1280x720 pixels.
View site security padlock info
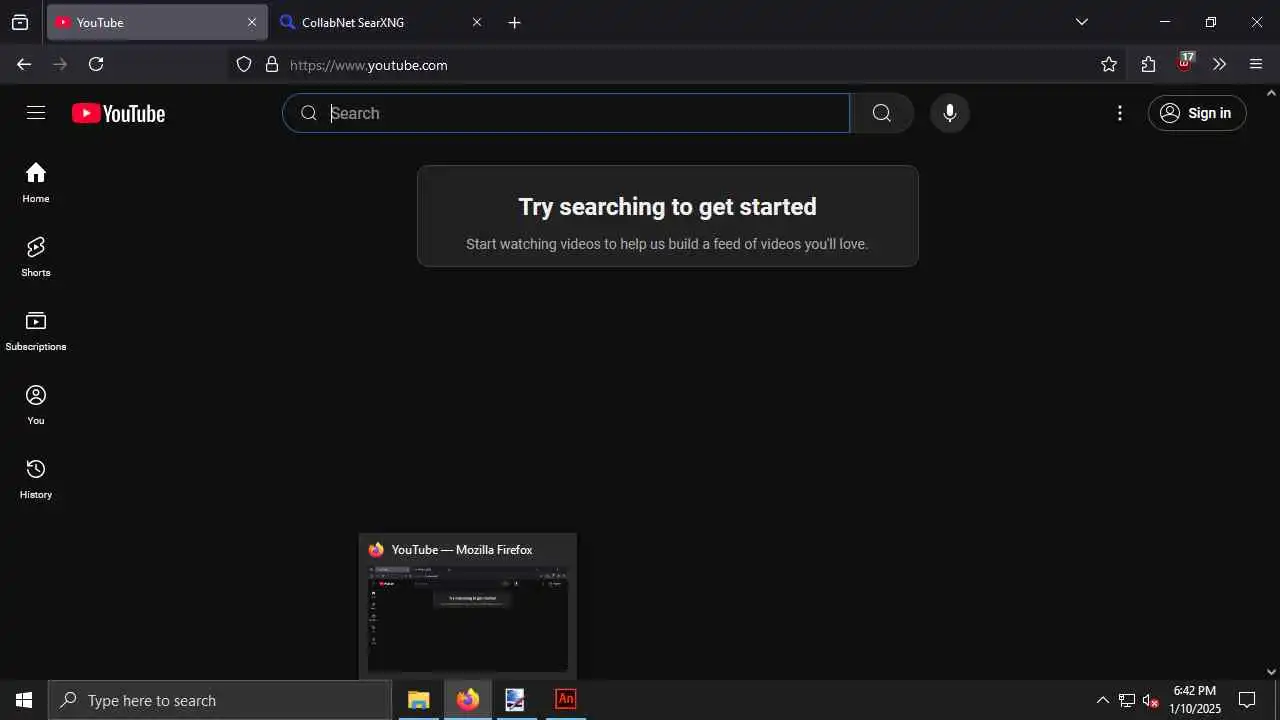point(271,64)
